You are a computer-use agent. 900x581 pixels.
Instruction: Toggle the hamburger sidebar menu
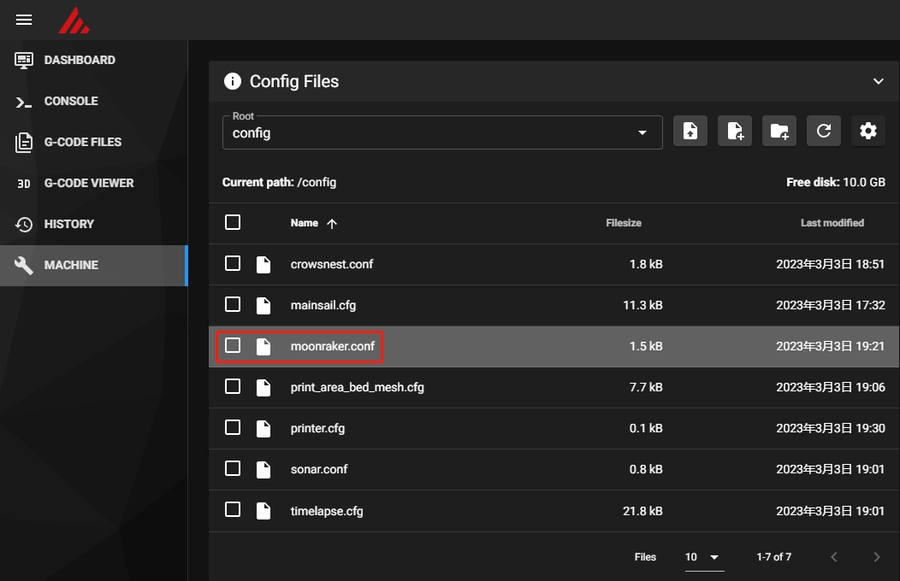coord(24,20)
